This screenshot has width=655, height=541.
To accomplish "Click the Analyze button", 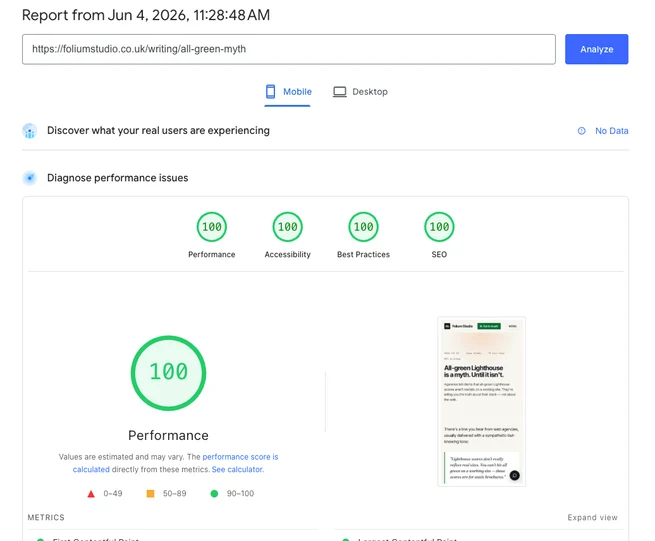I will pos(596,49).
